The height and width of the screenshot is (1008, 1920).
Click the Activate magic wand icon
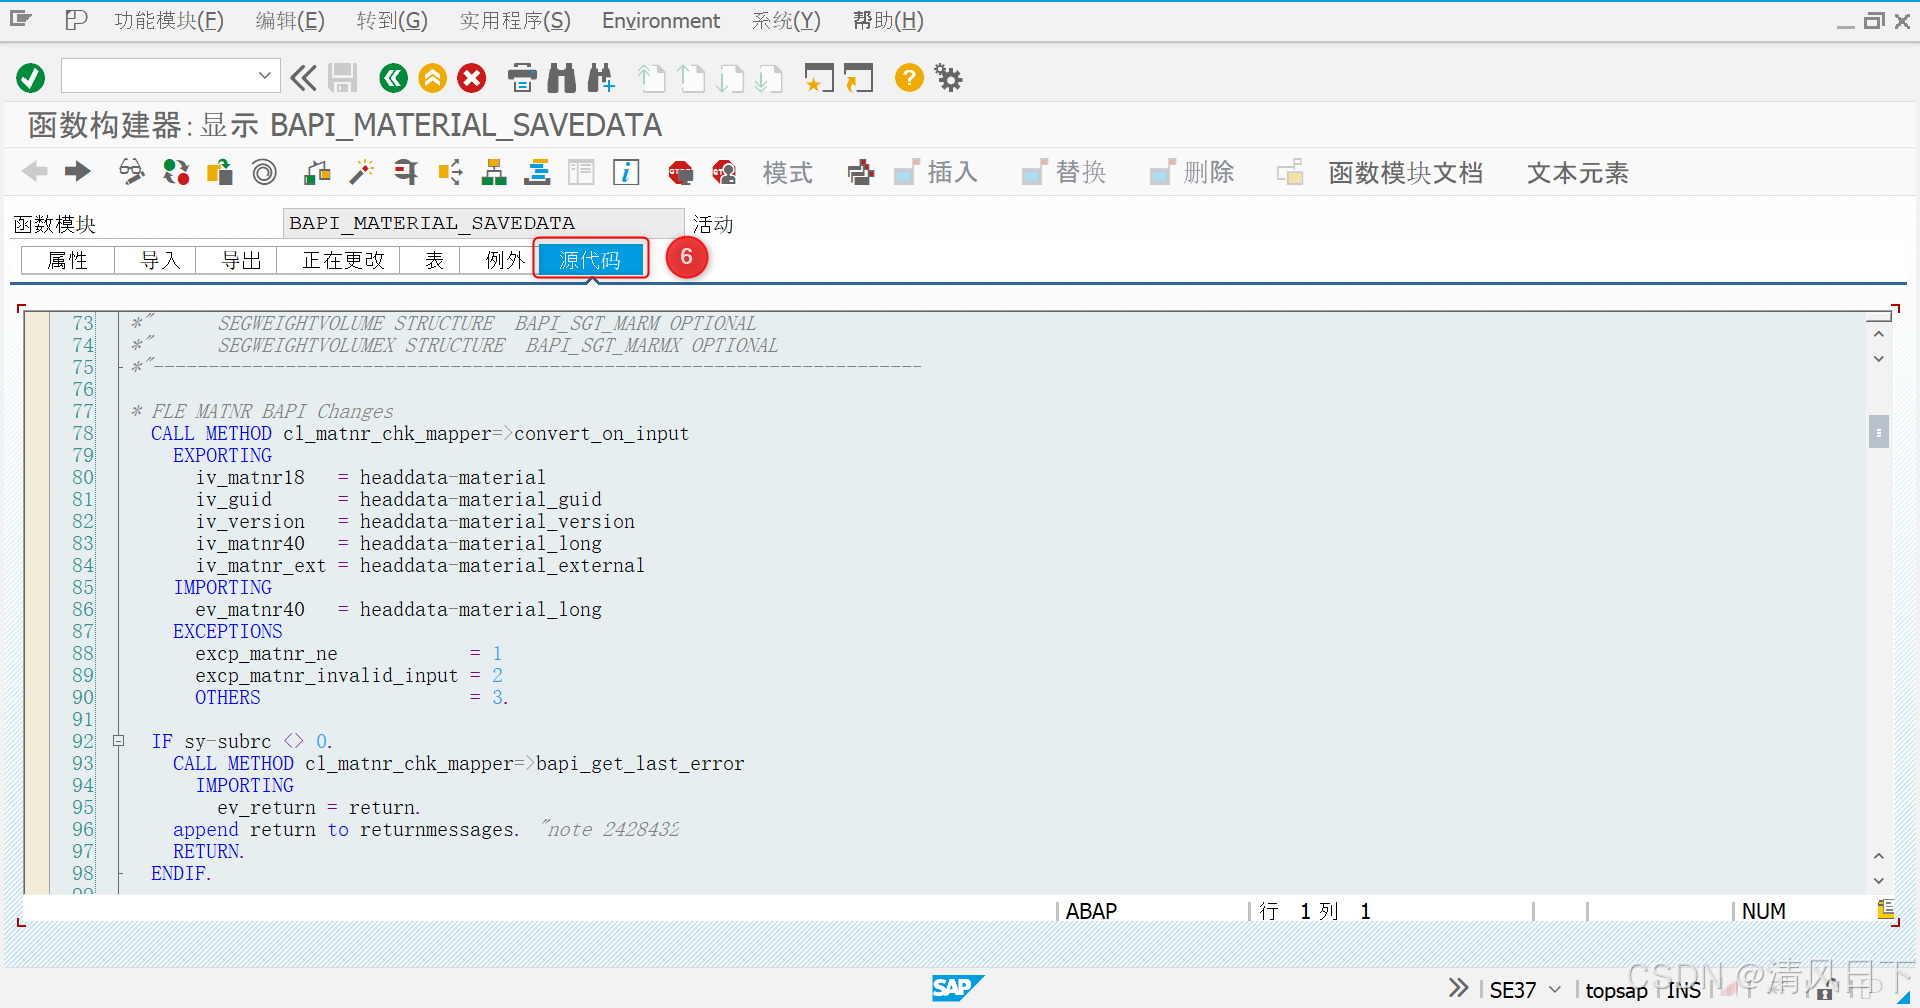(361, 172)
